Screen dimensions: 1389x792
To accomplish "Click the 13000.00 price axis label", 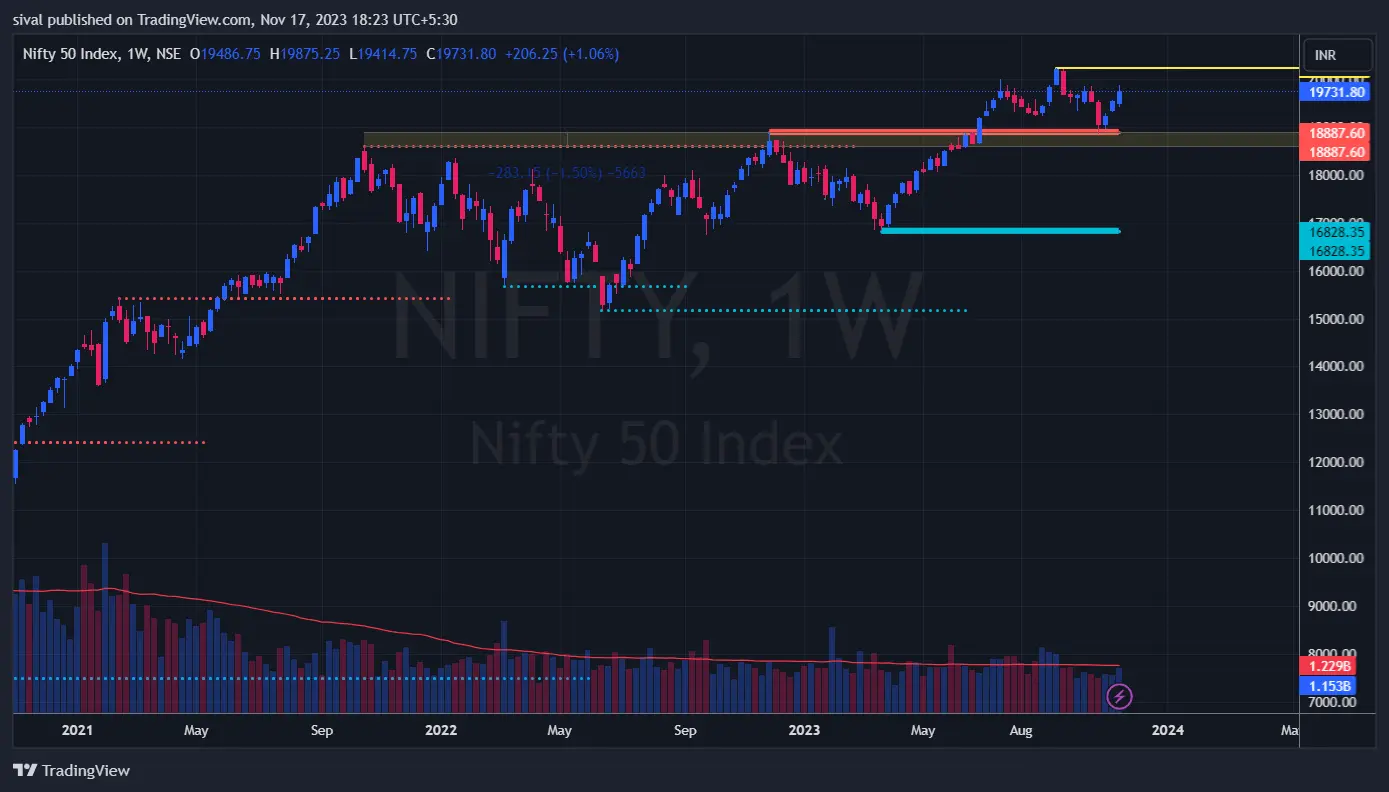I will click(1334, 414).
